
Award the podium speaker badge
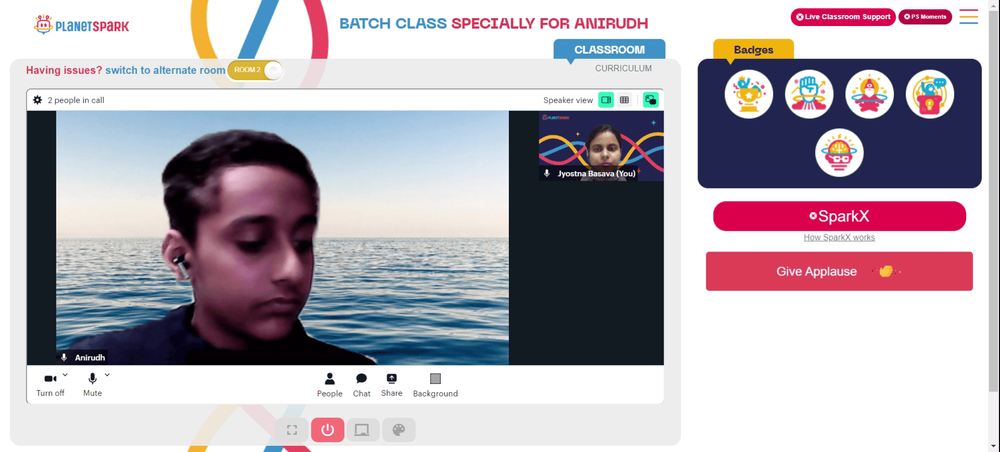pyautogui.click(x=930, y=94)
